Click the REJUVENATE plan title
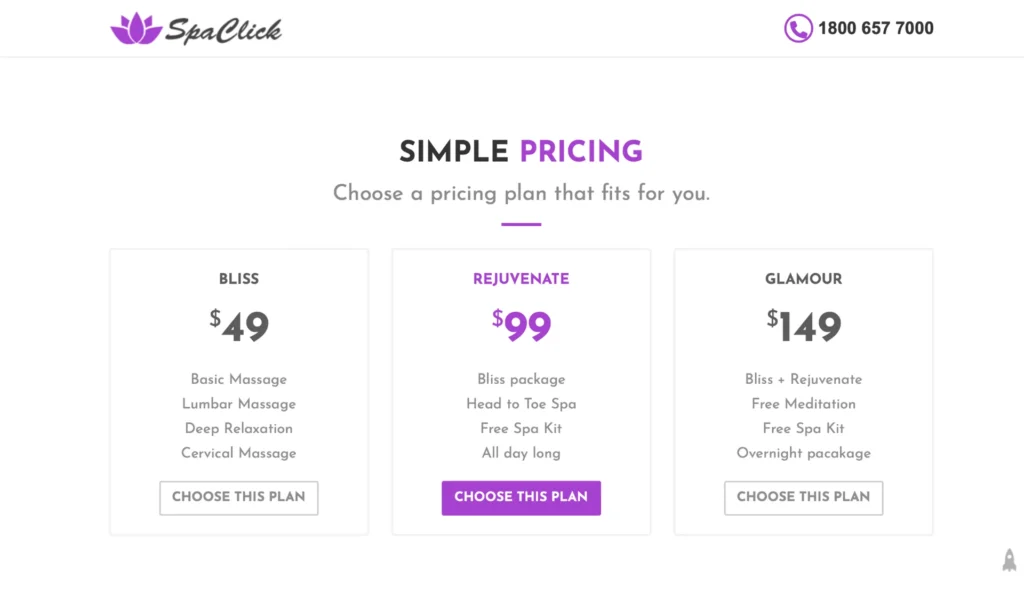 pyautogui.click(x=521, y=279)
